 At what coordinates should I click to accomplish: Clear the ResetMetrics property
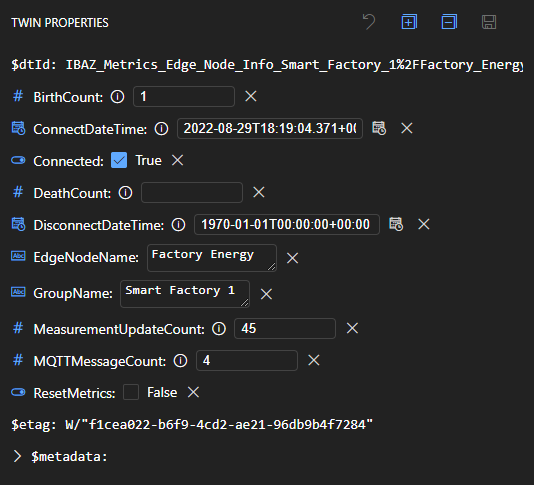(193, 392)
